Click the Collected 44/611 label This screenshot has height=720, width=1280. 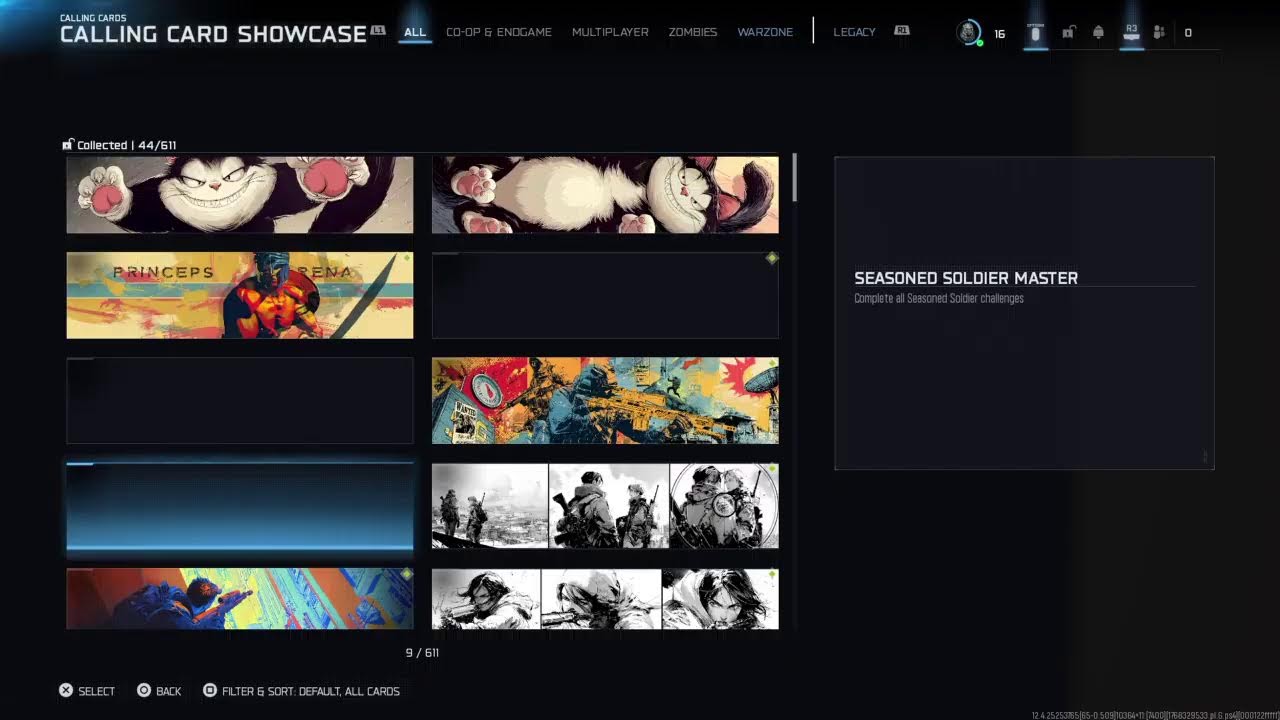[x=126, y=145]
